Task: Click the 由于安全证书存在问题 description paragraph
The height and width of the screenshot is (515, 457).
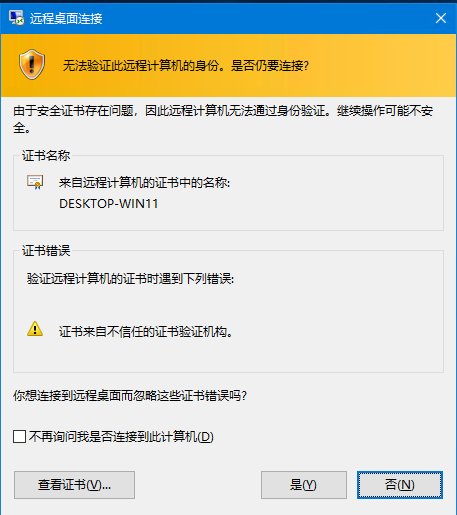Action: [223, 119]
